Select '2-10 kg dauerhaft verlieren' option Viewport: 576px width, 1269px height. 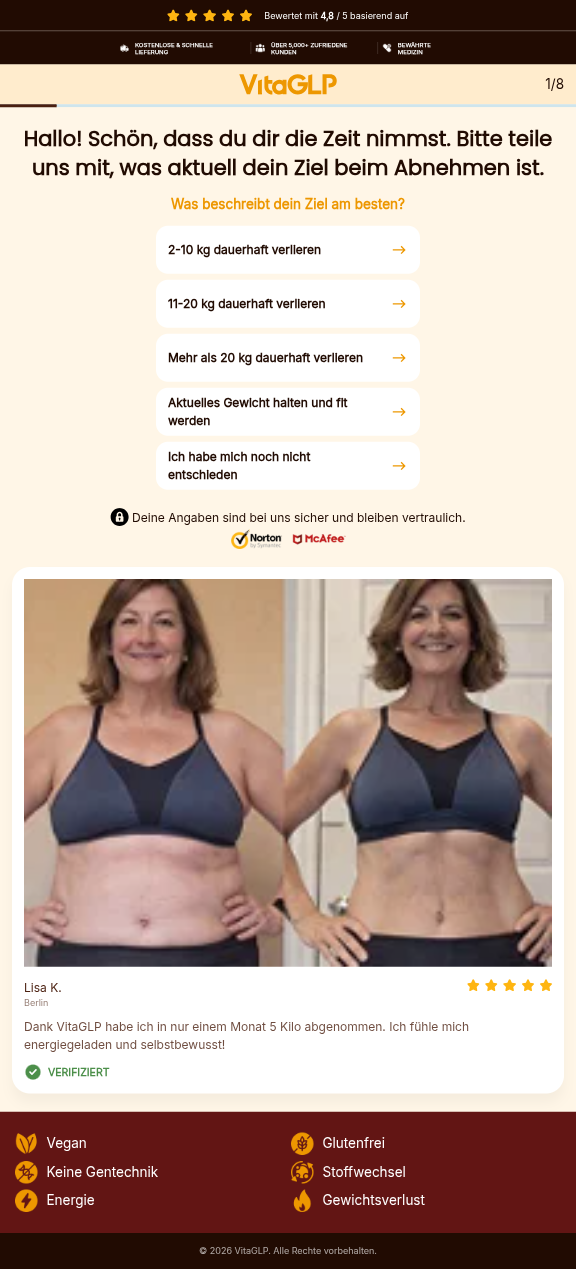(288, 250)
